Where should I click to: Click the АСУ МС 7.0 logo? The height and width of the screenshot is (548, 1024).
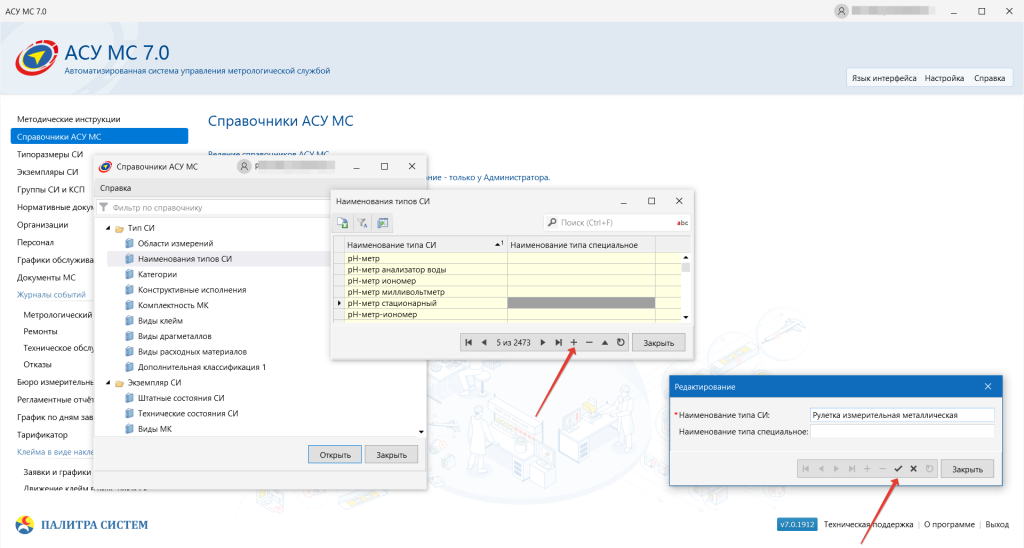tap(37, 58)
